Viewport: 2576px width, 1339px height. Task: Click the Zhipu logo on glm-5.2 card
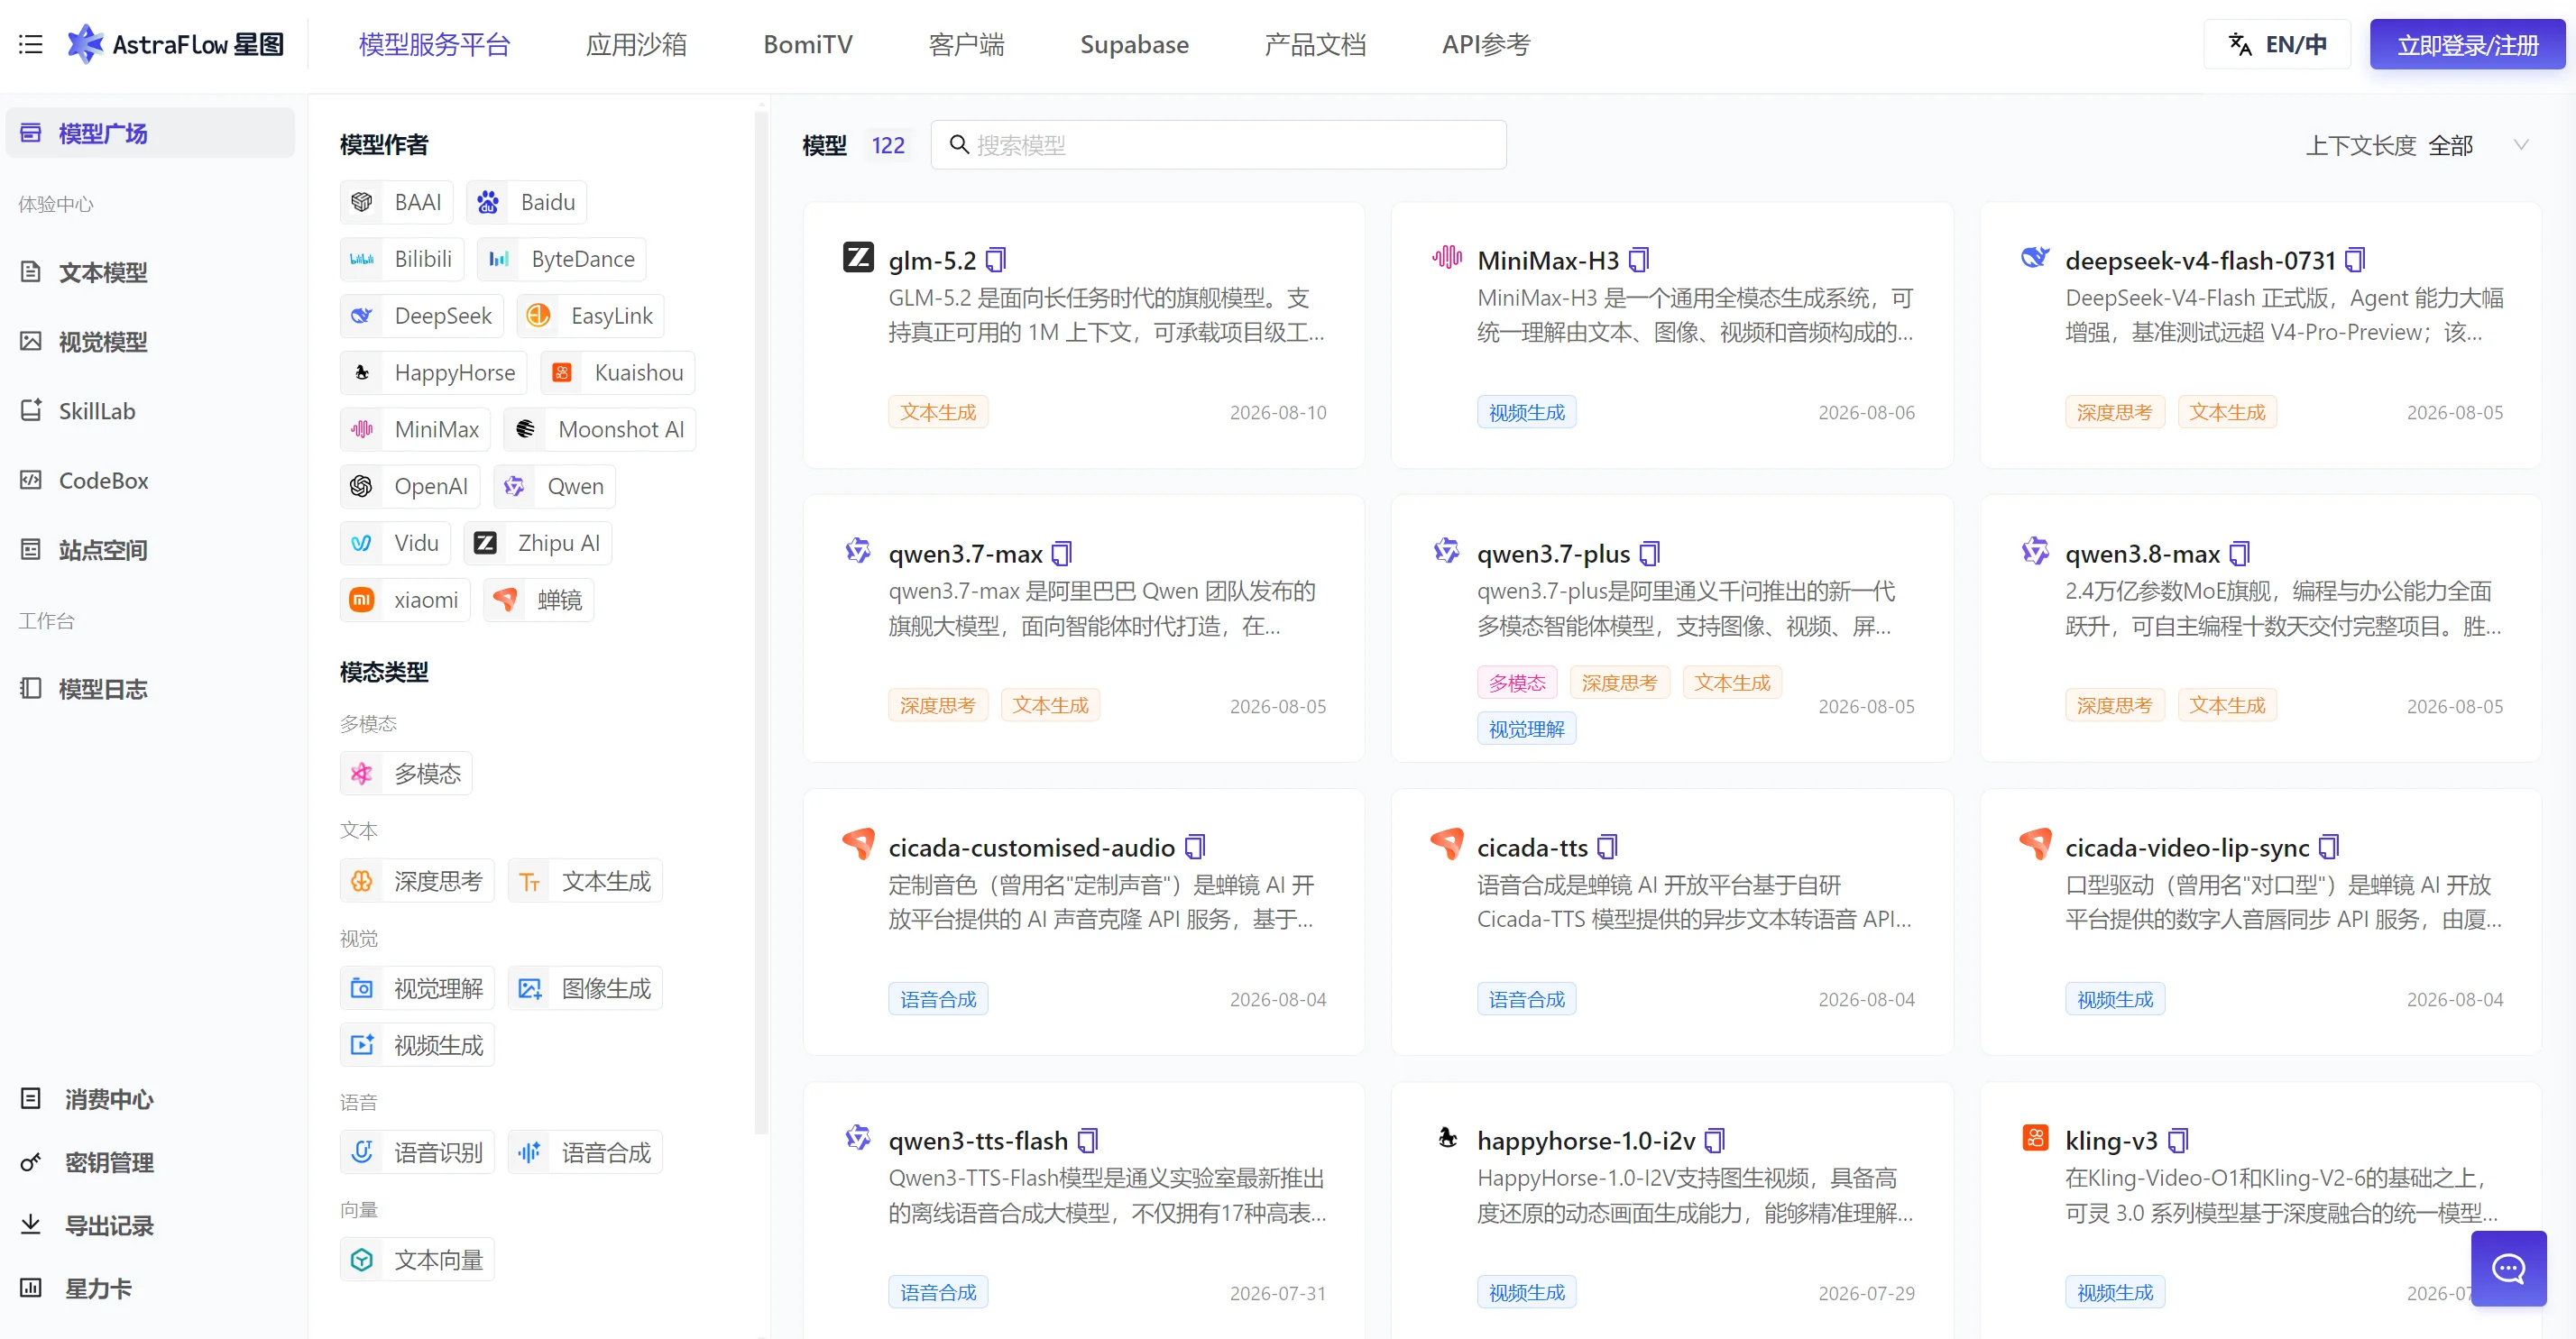858,258
